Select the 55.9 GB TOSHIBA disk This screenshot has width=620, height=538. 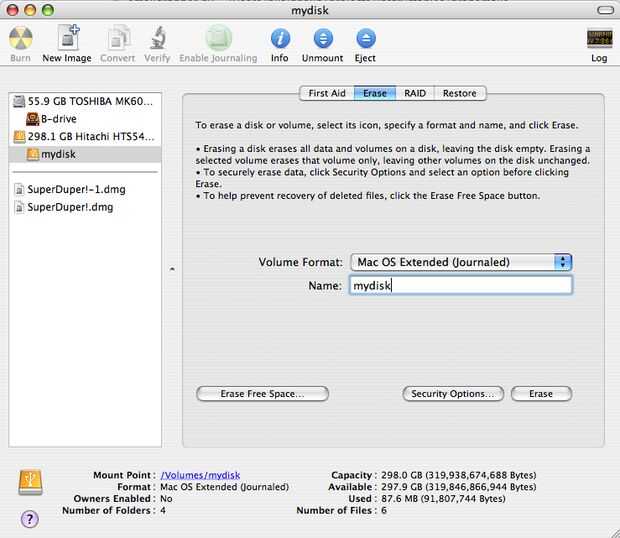(x=85, y=102)
